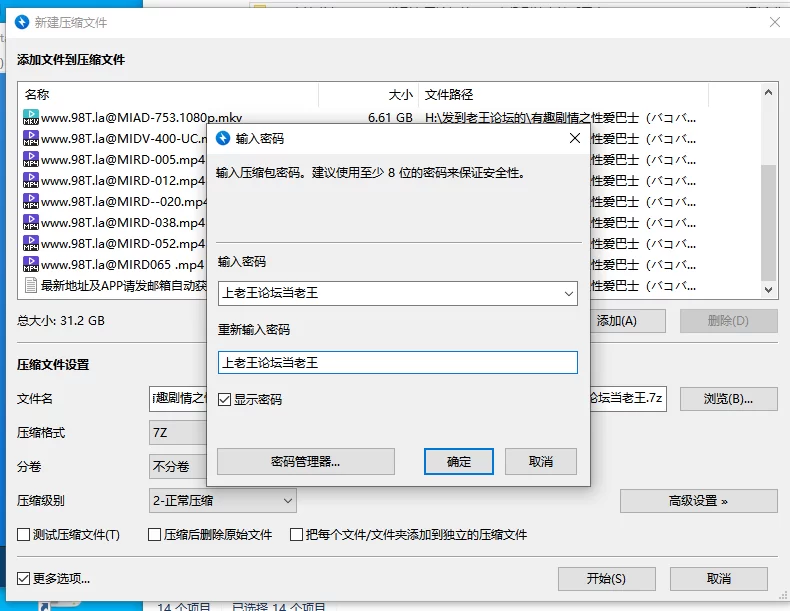The image size is (790, 611).
Task: Click the MP4 icon of MIRD065 file
Action: [31, 264]
